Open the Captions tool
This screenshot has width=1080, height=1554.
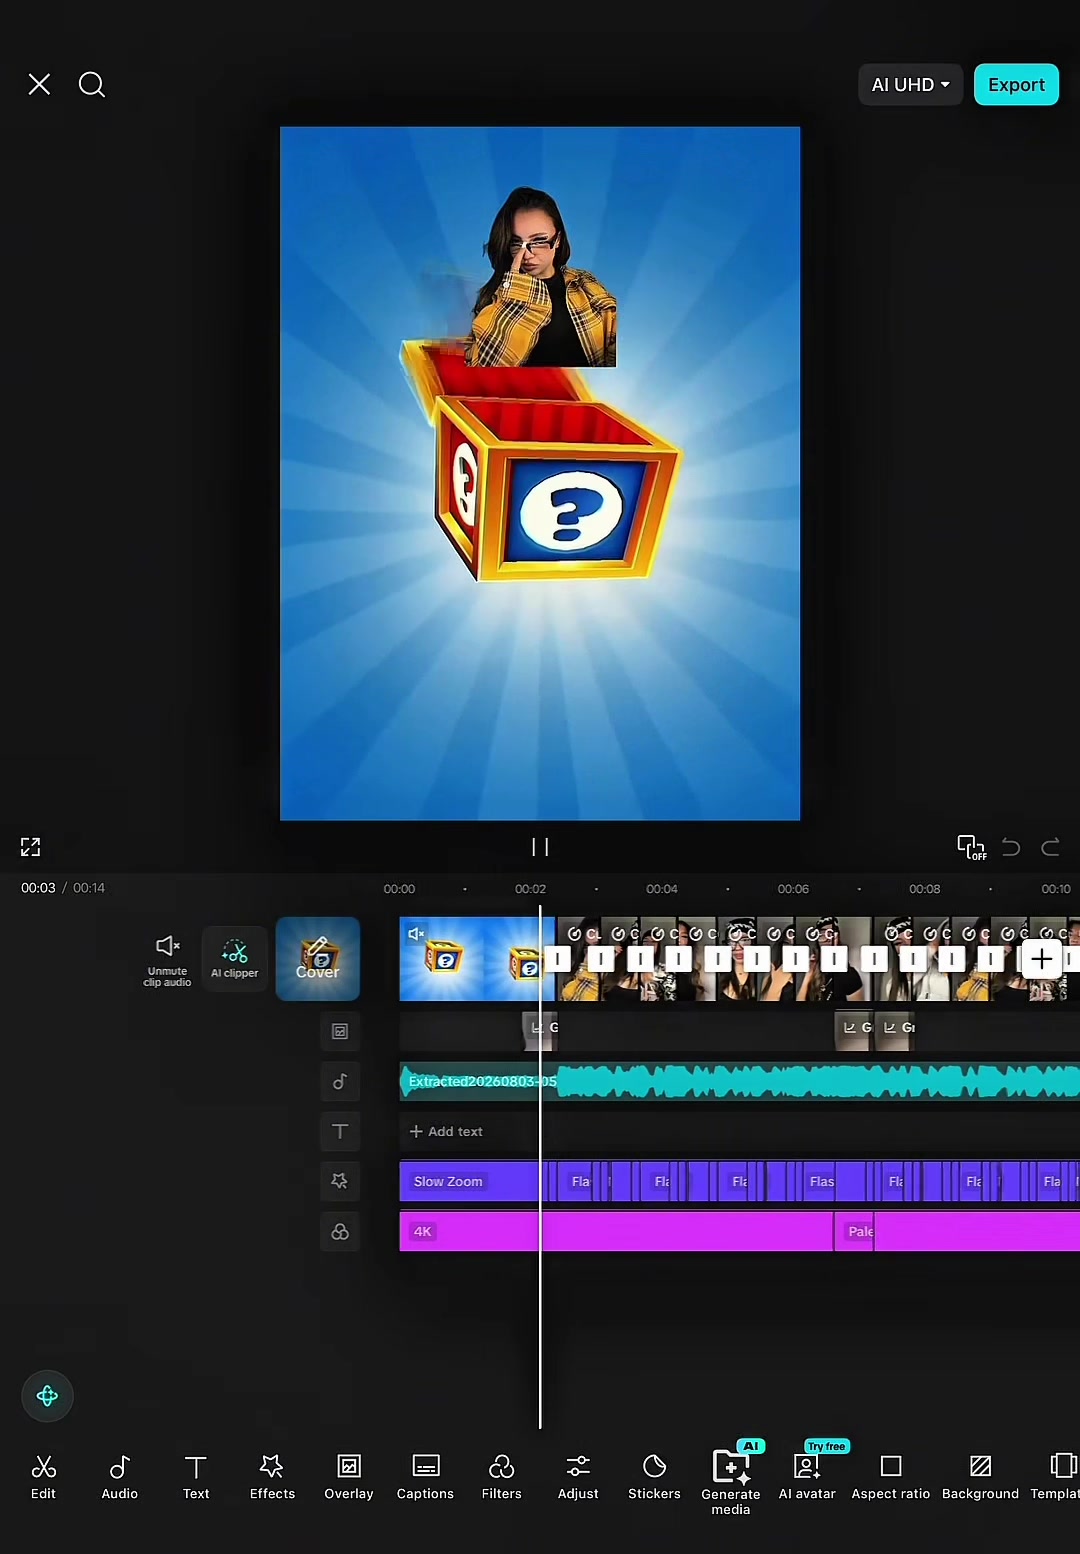click(x=425, y=1477)
